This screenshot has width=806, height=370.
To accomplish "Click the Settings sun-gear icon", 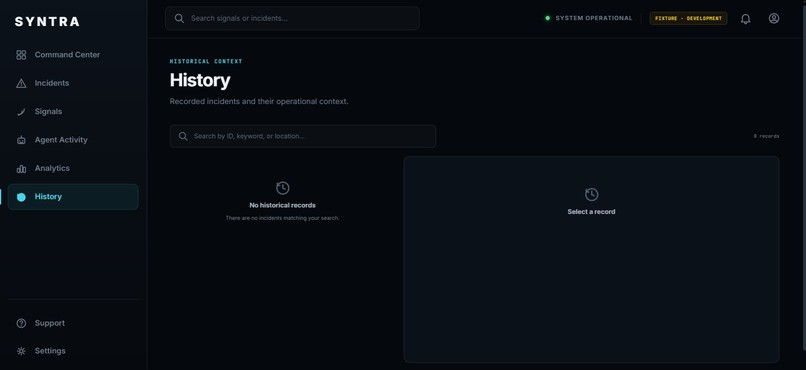I will point(21,351).
